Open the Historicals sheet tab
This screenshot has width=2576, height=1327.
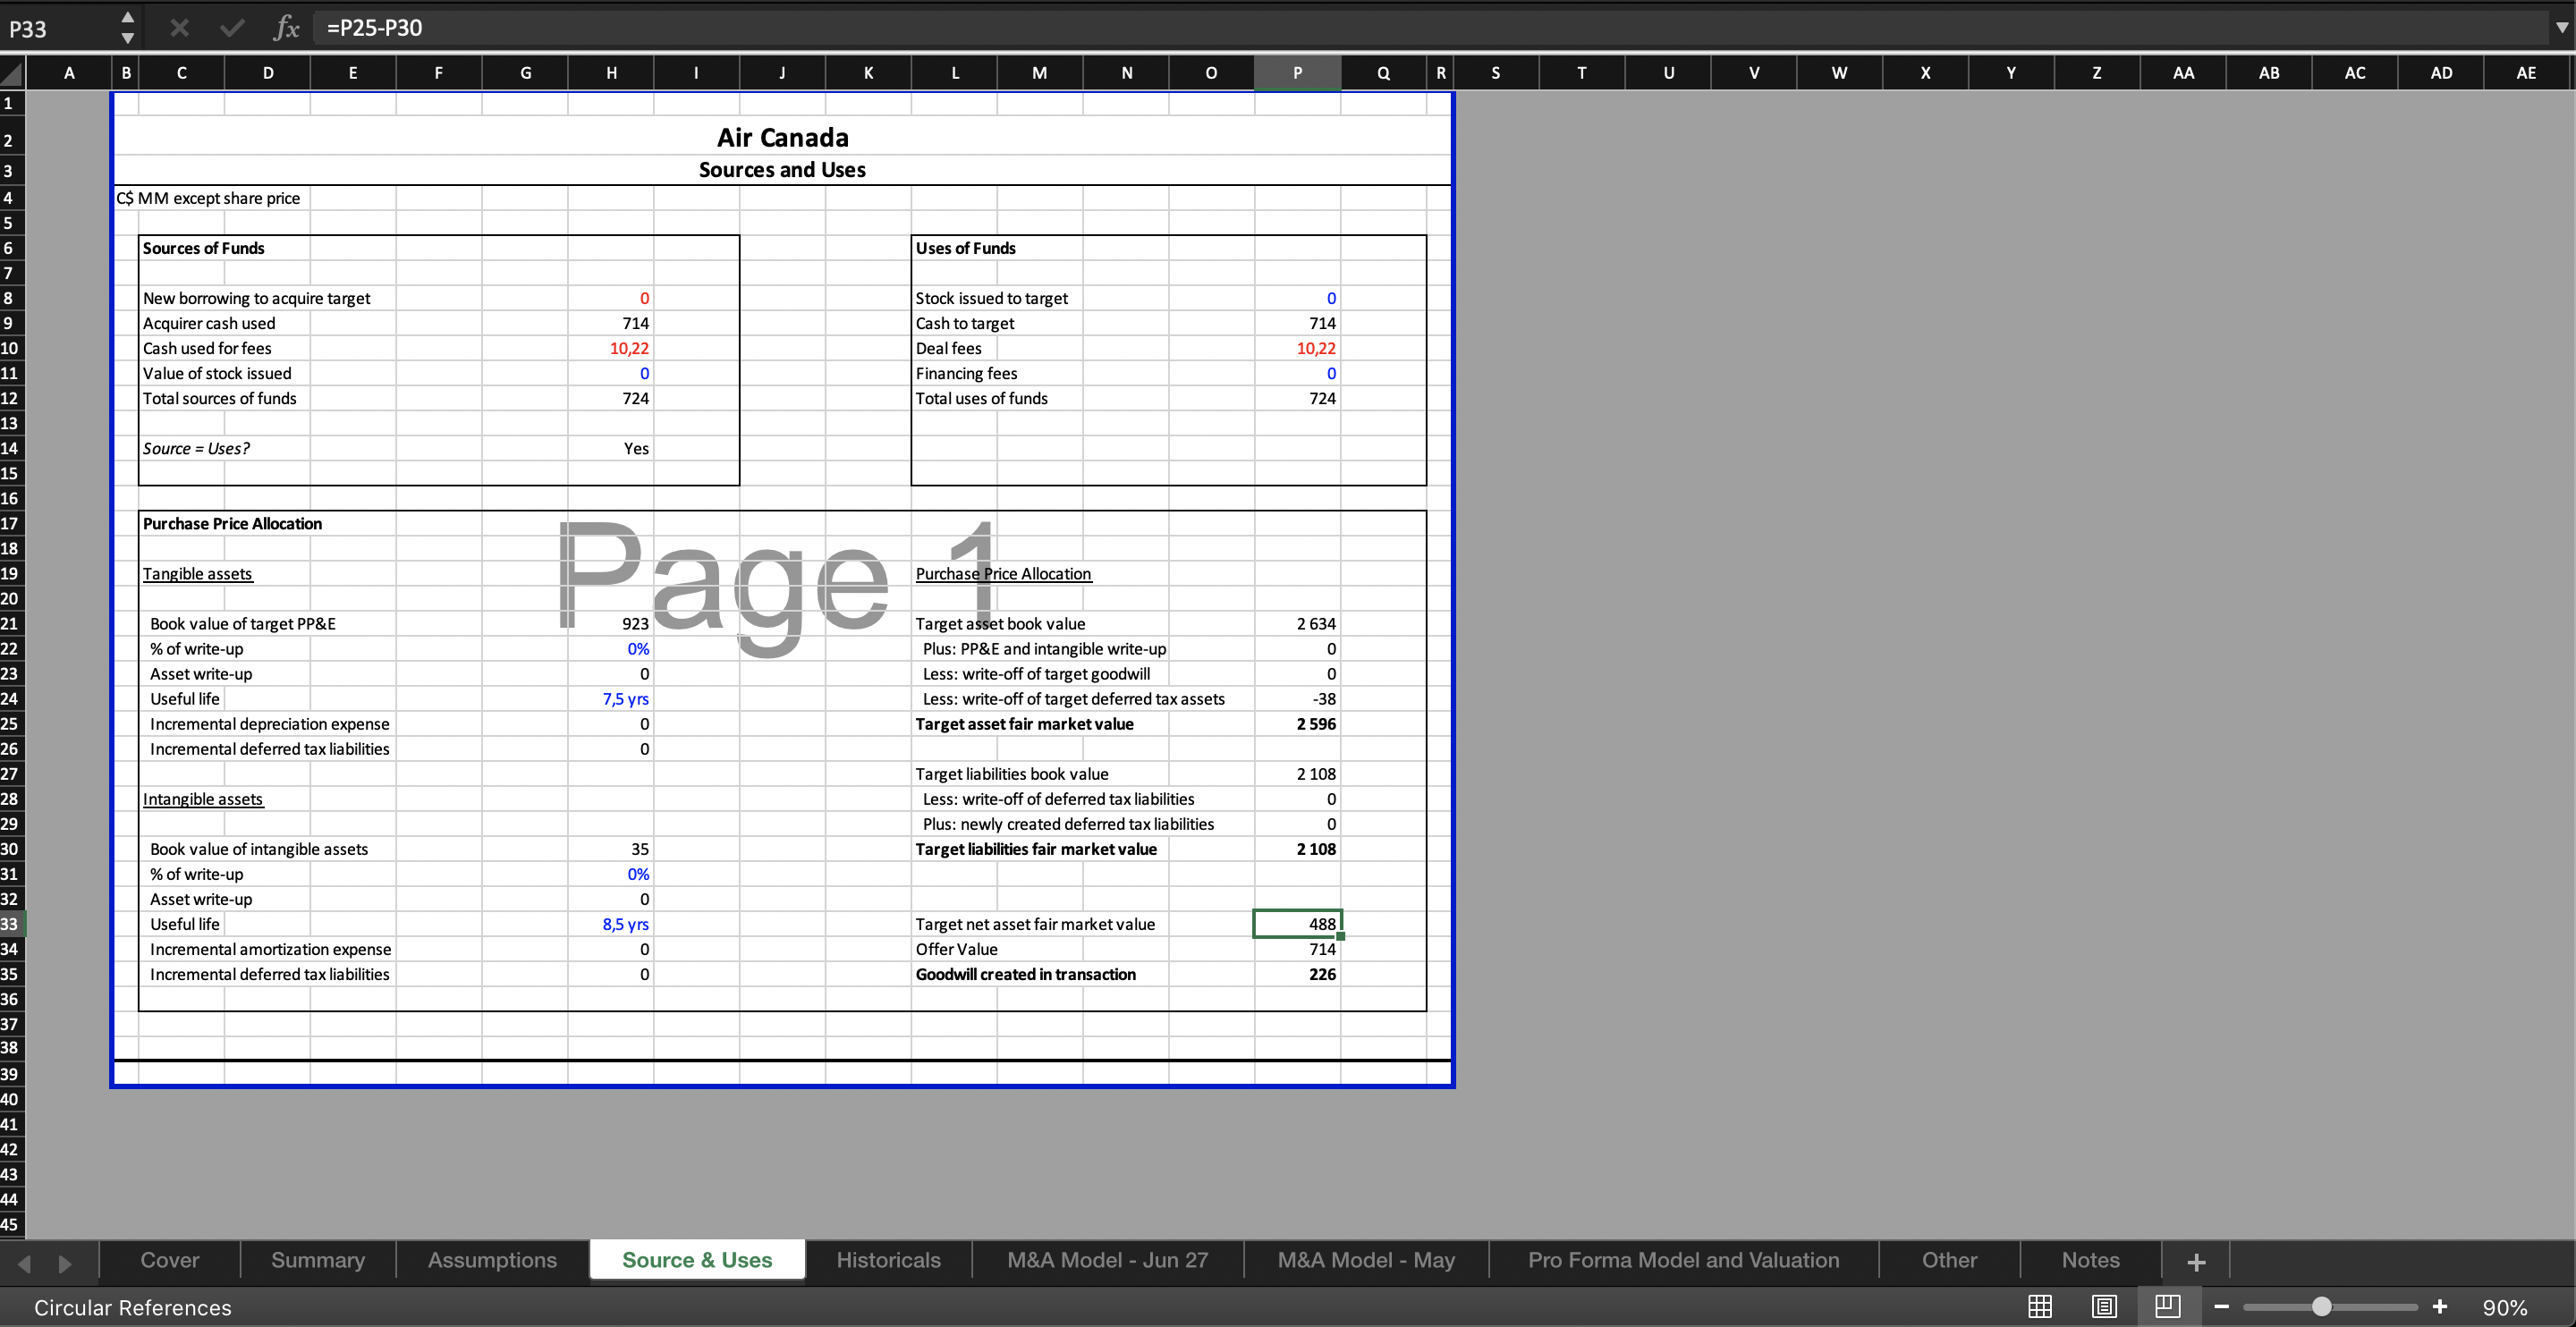tap(888, 1260)
